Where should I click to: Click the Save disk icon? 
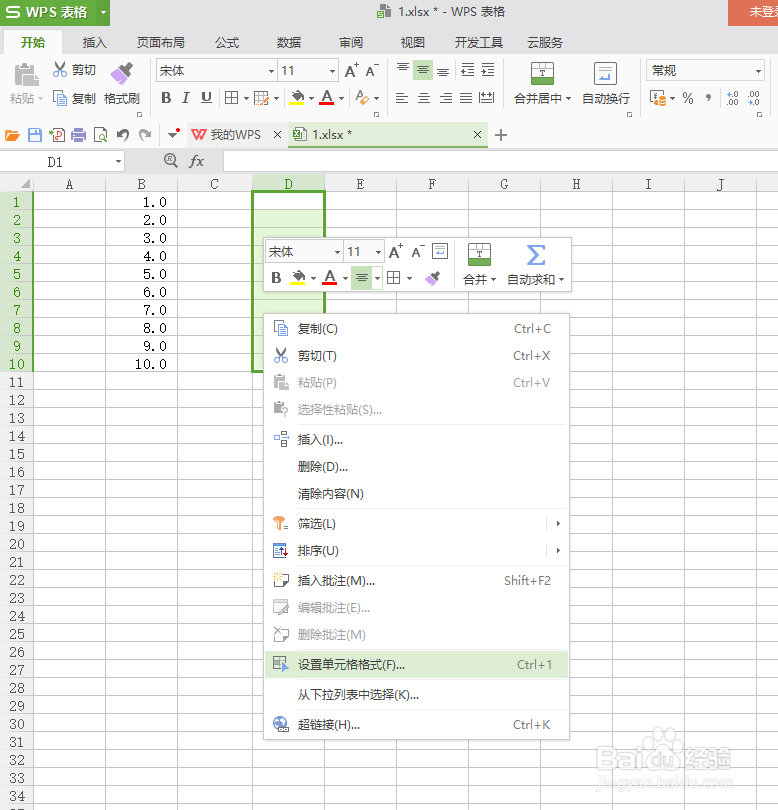[x=35, y=135]
